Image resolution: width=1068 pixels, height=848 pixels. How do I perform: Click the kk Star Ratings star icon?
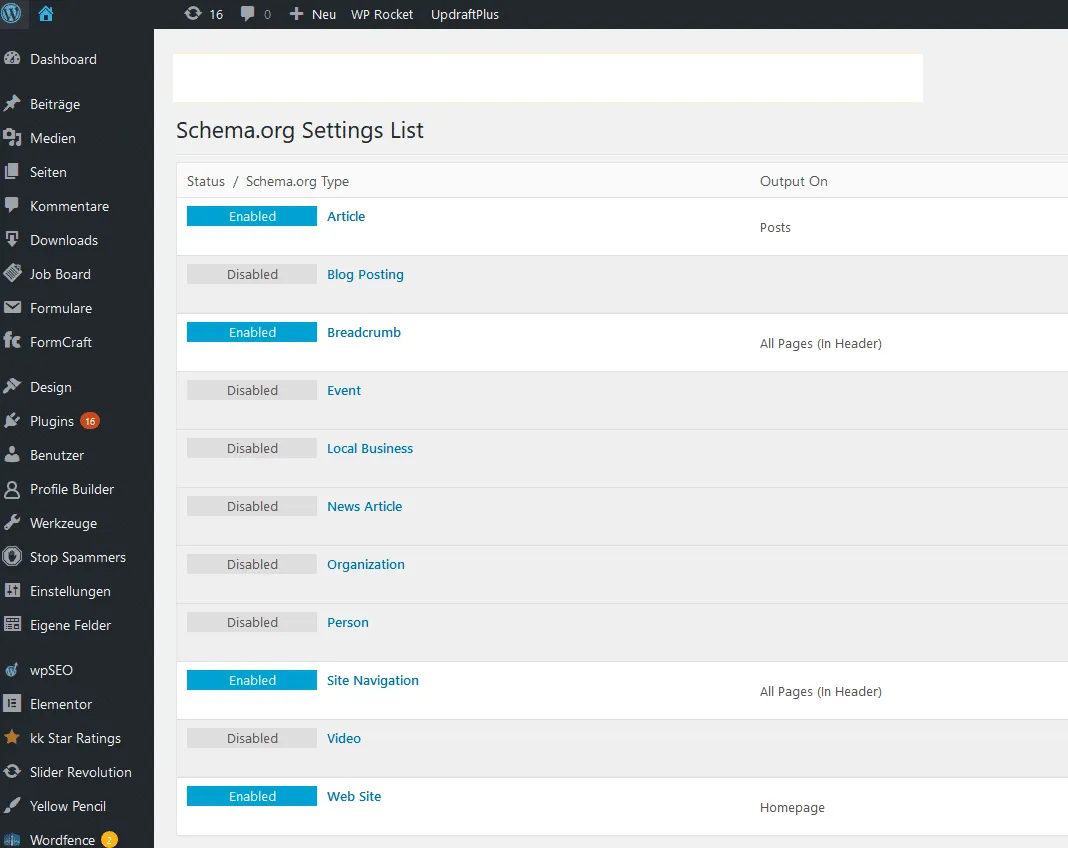12,737
